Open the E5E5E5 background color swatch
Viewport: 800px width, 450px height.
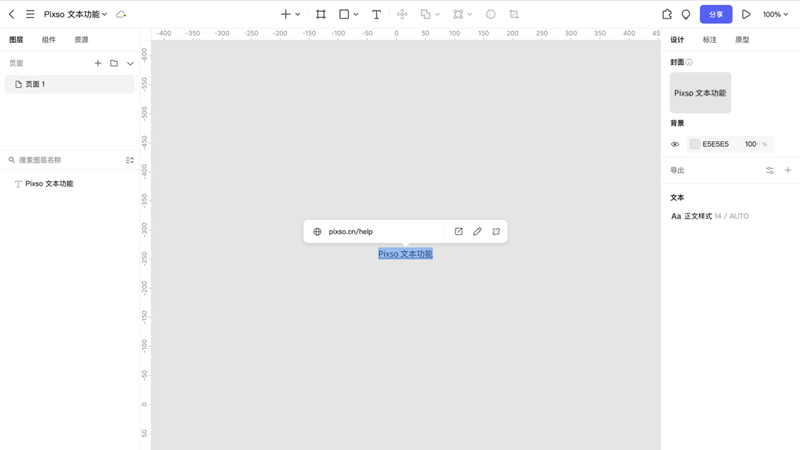click(694, 144)
